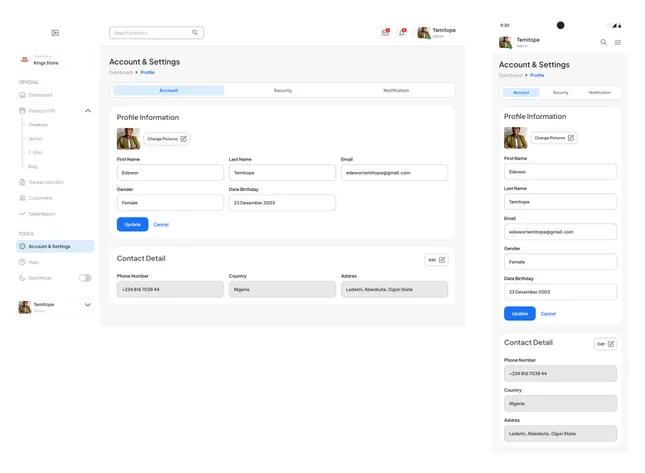Collapse the sidebar using the top panel icon
Screen dimensions: 645x473
click(55, 33)
